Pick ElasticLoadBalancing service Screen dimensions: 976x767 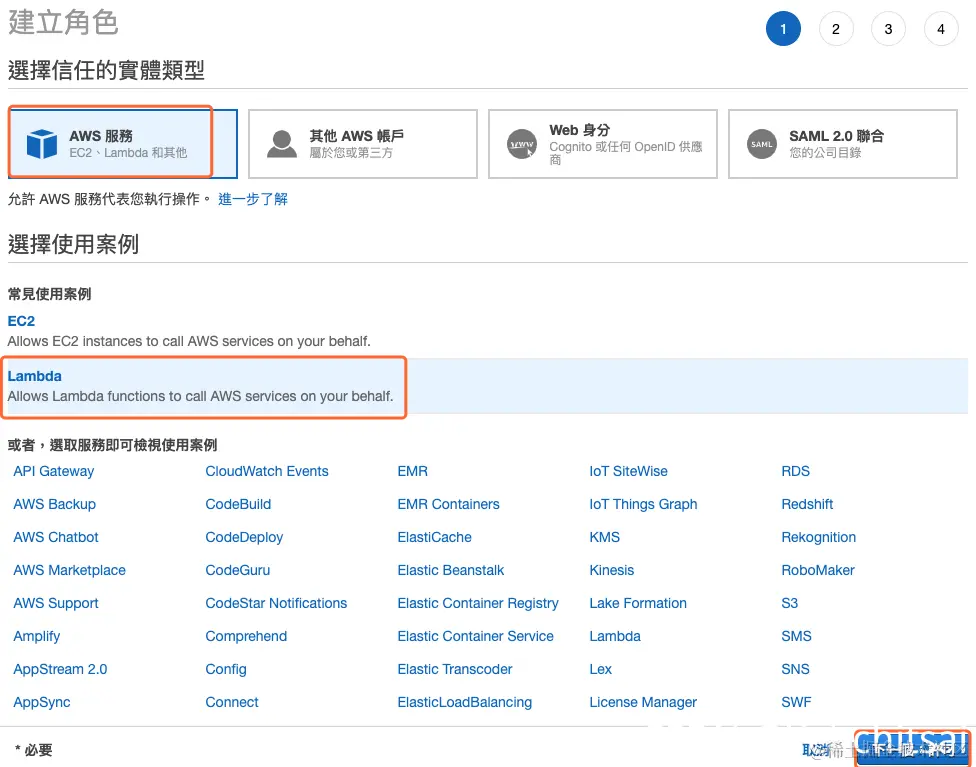pyautogui.click(x=465, y=702)
